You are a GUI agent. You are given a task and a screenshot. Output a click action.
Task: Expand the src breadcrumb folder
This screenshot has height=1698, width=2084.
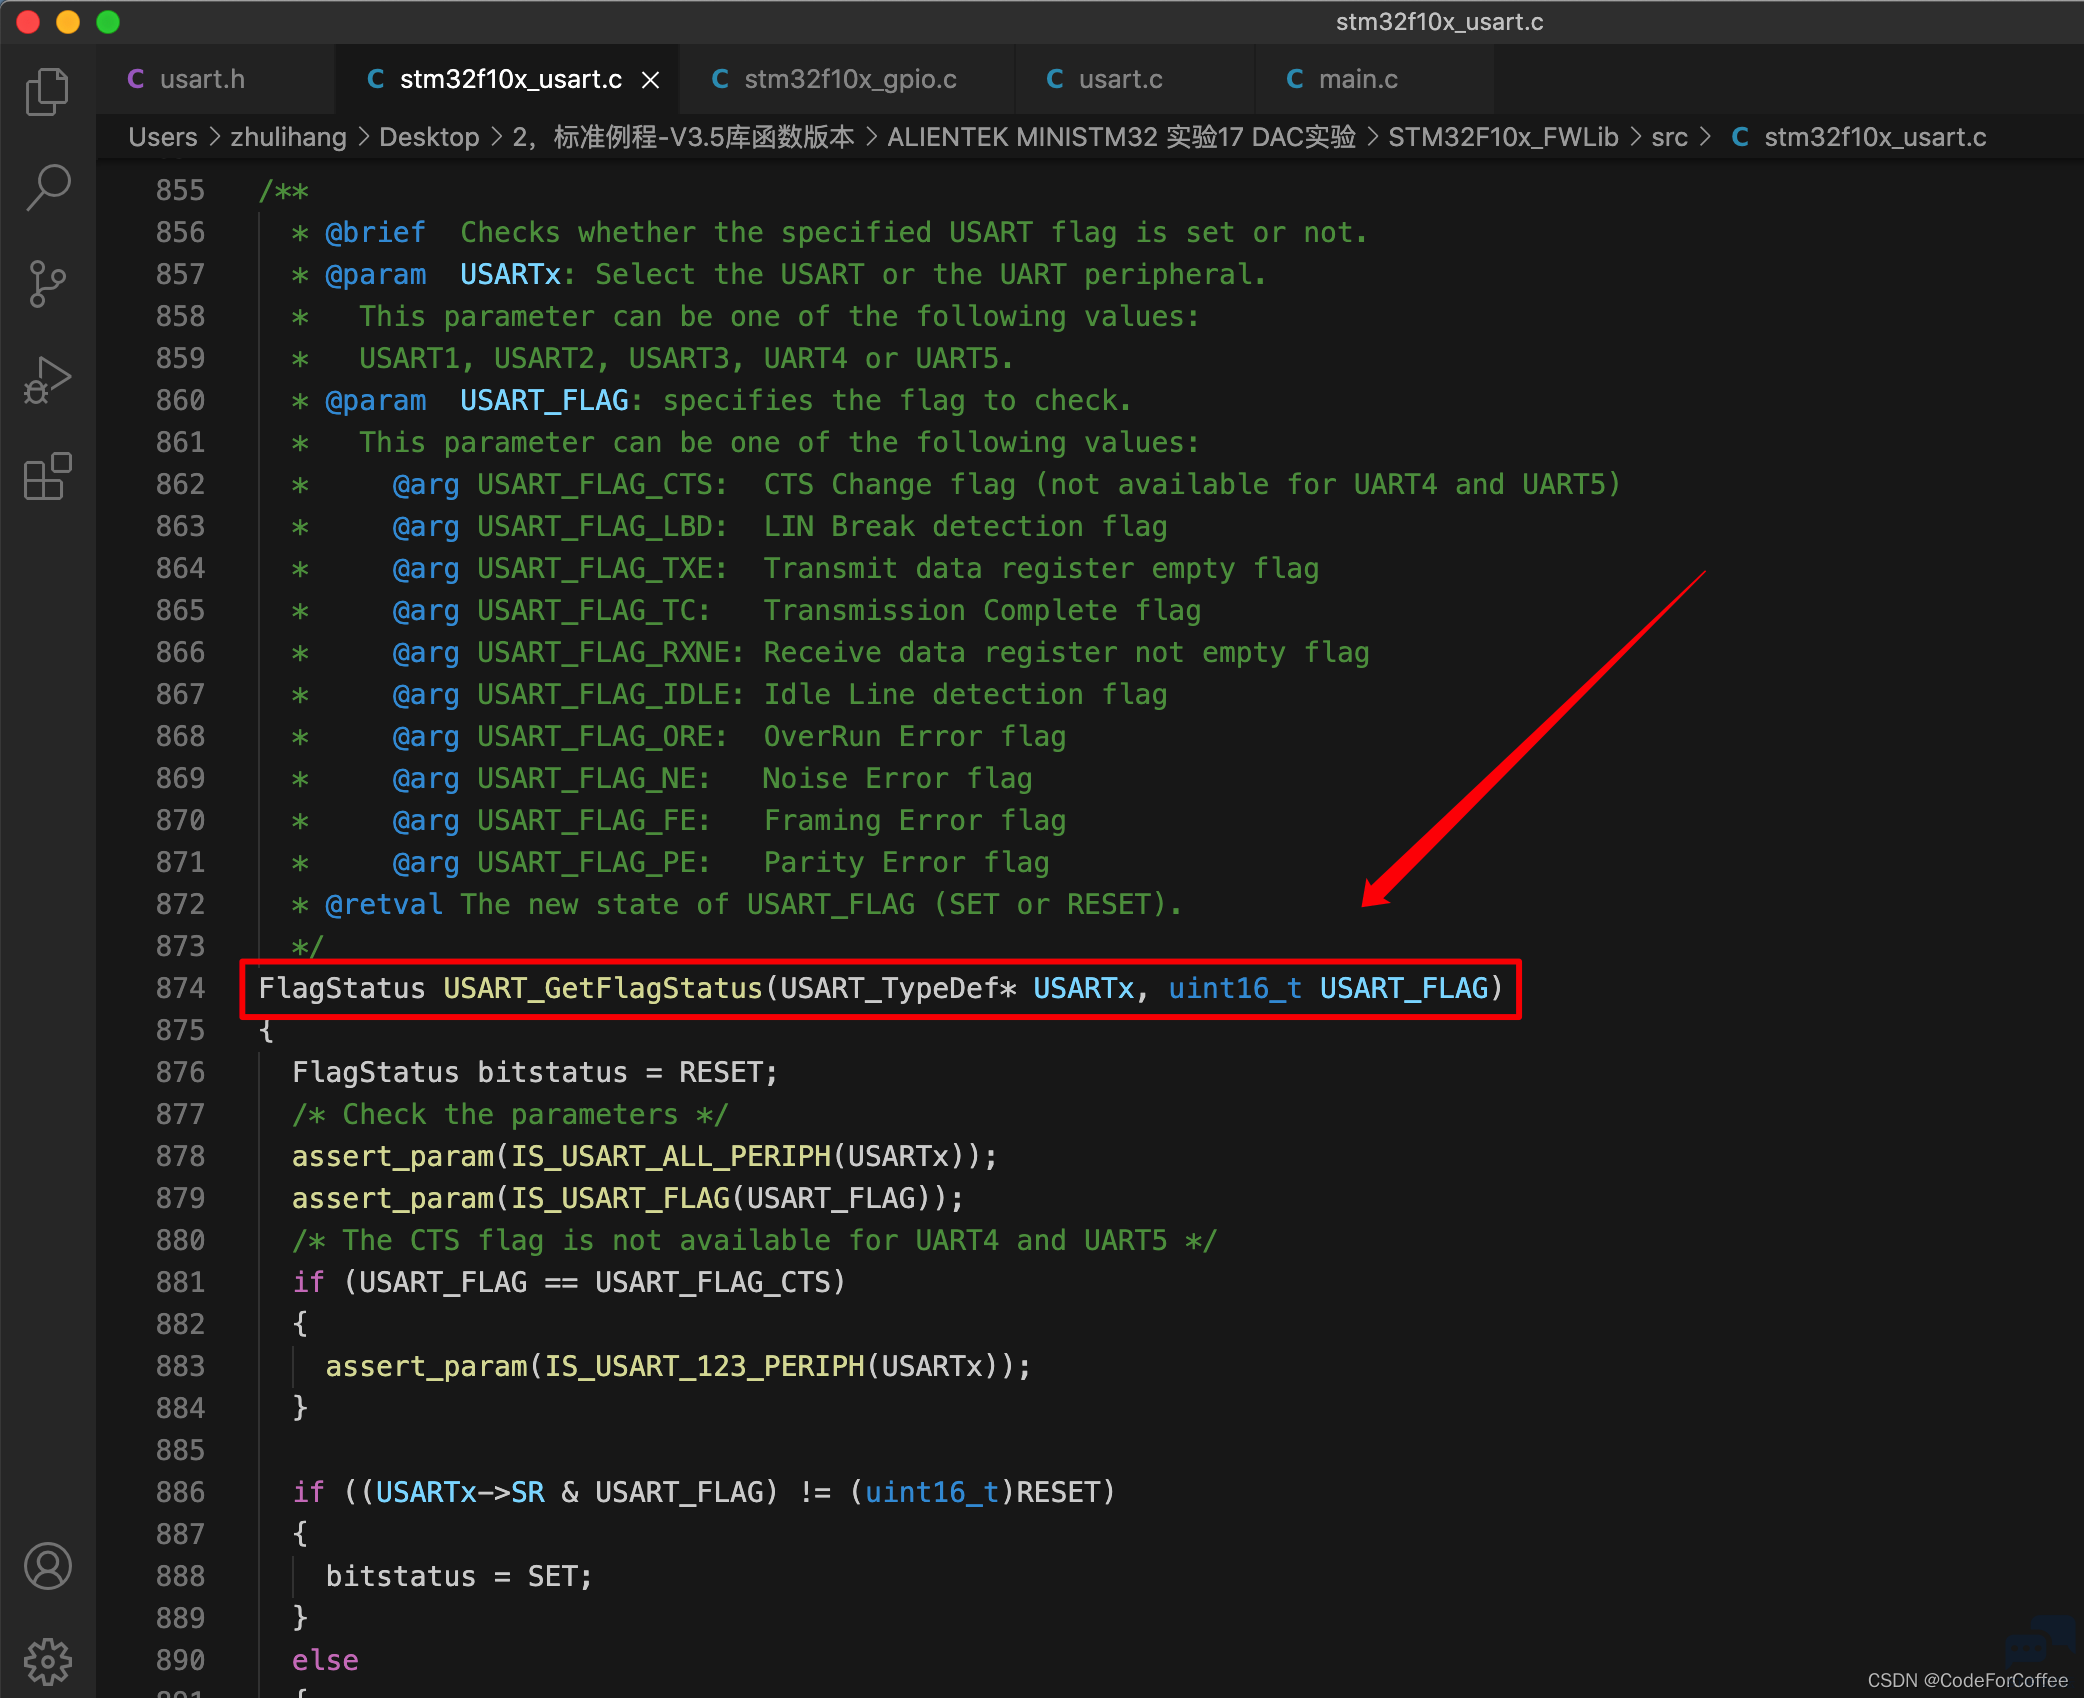point(1668,137)
